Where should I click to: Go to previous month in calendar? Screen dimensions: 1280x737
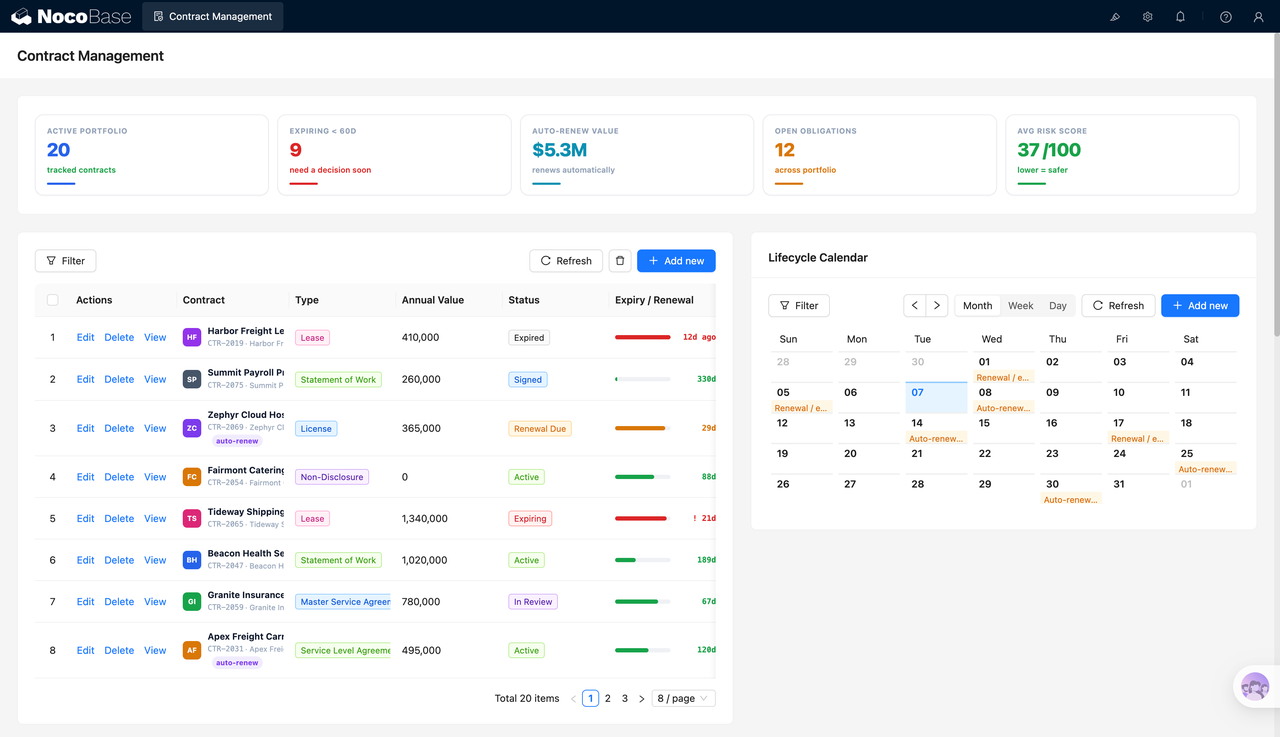click(915, 306)
